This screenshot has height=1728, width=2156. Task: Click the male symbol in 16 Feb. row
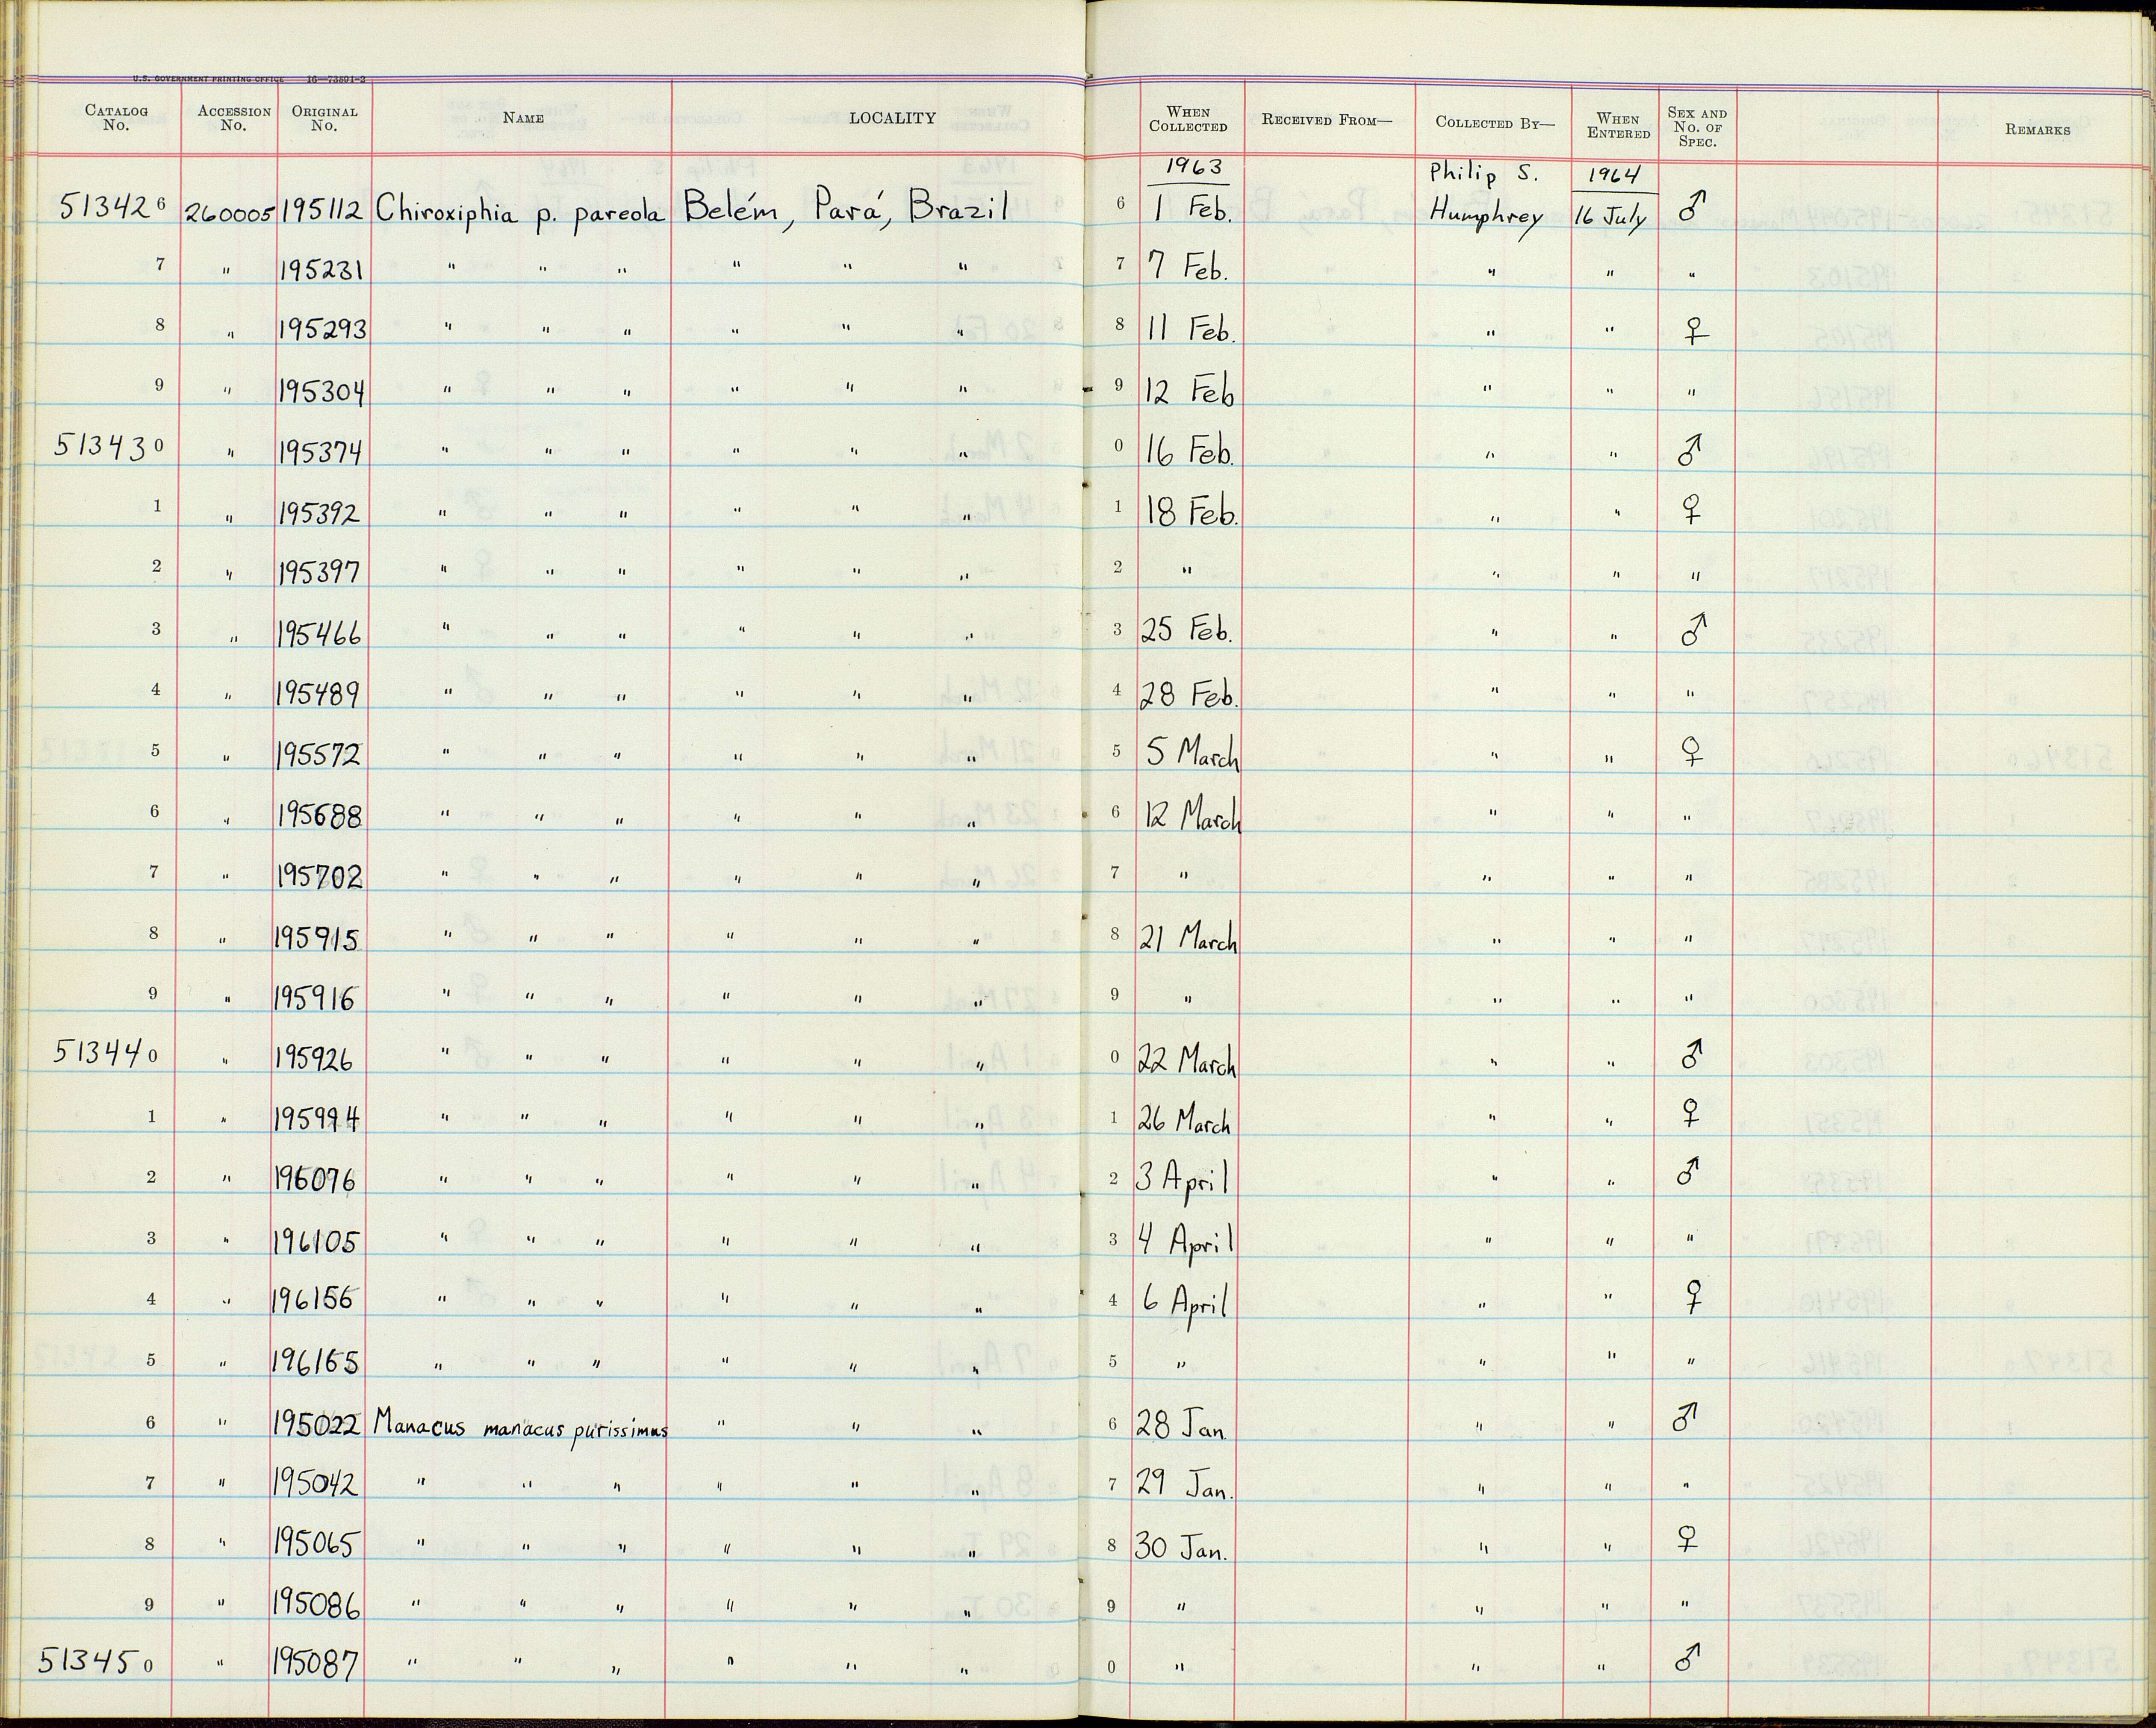tap(1690, 451)
